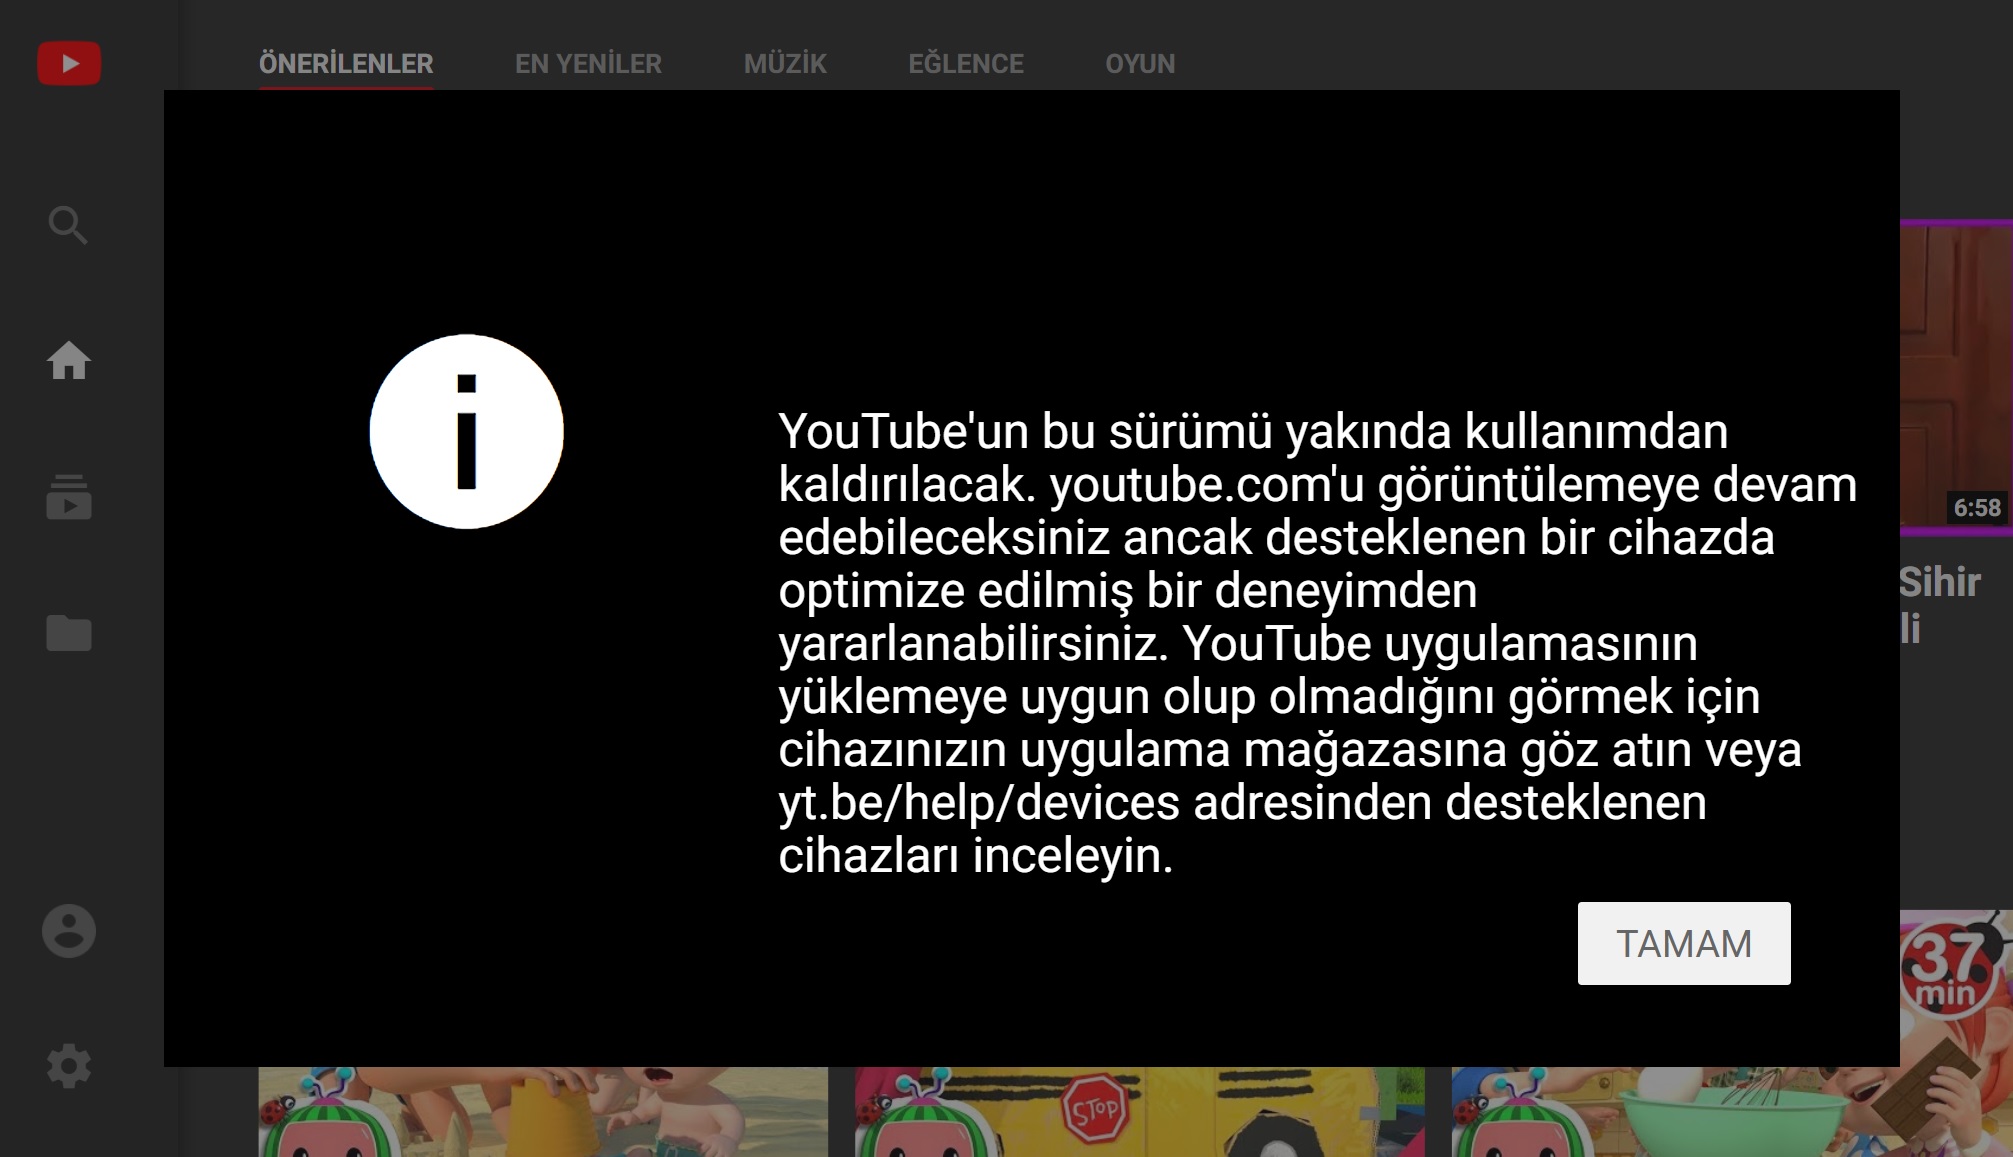Open the OYUN tab
This screenshot has width=2013, height=1157.
tap(1140, 64)
